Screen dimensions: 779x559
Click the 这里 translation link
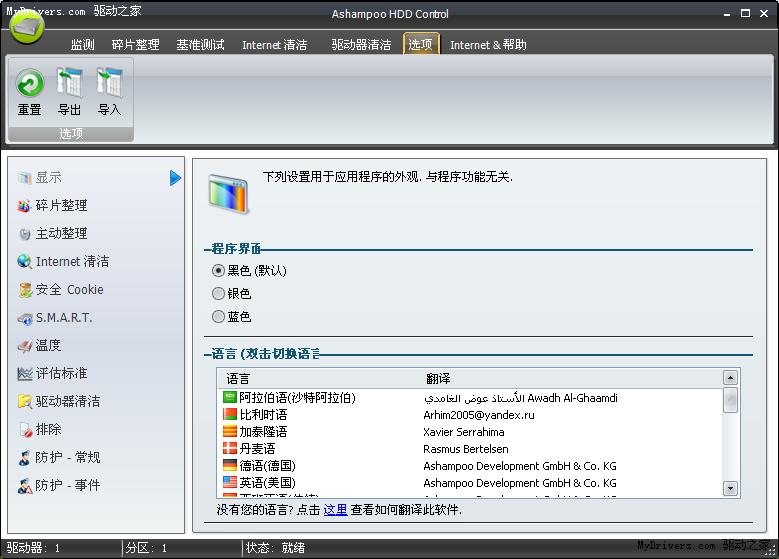335,509
